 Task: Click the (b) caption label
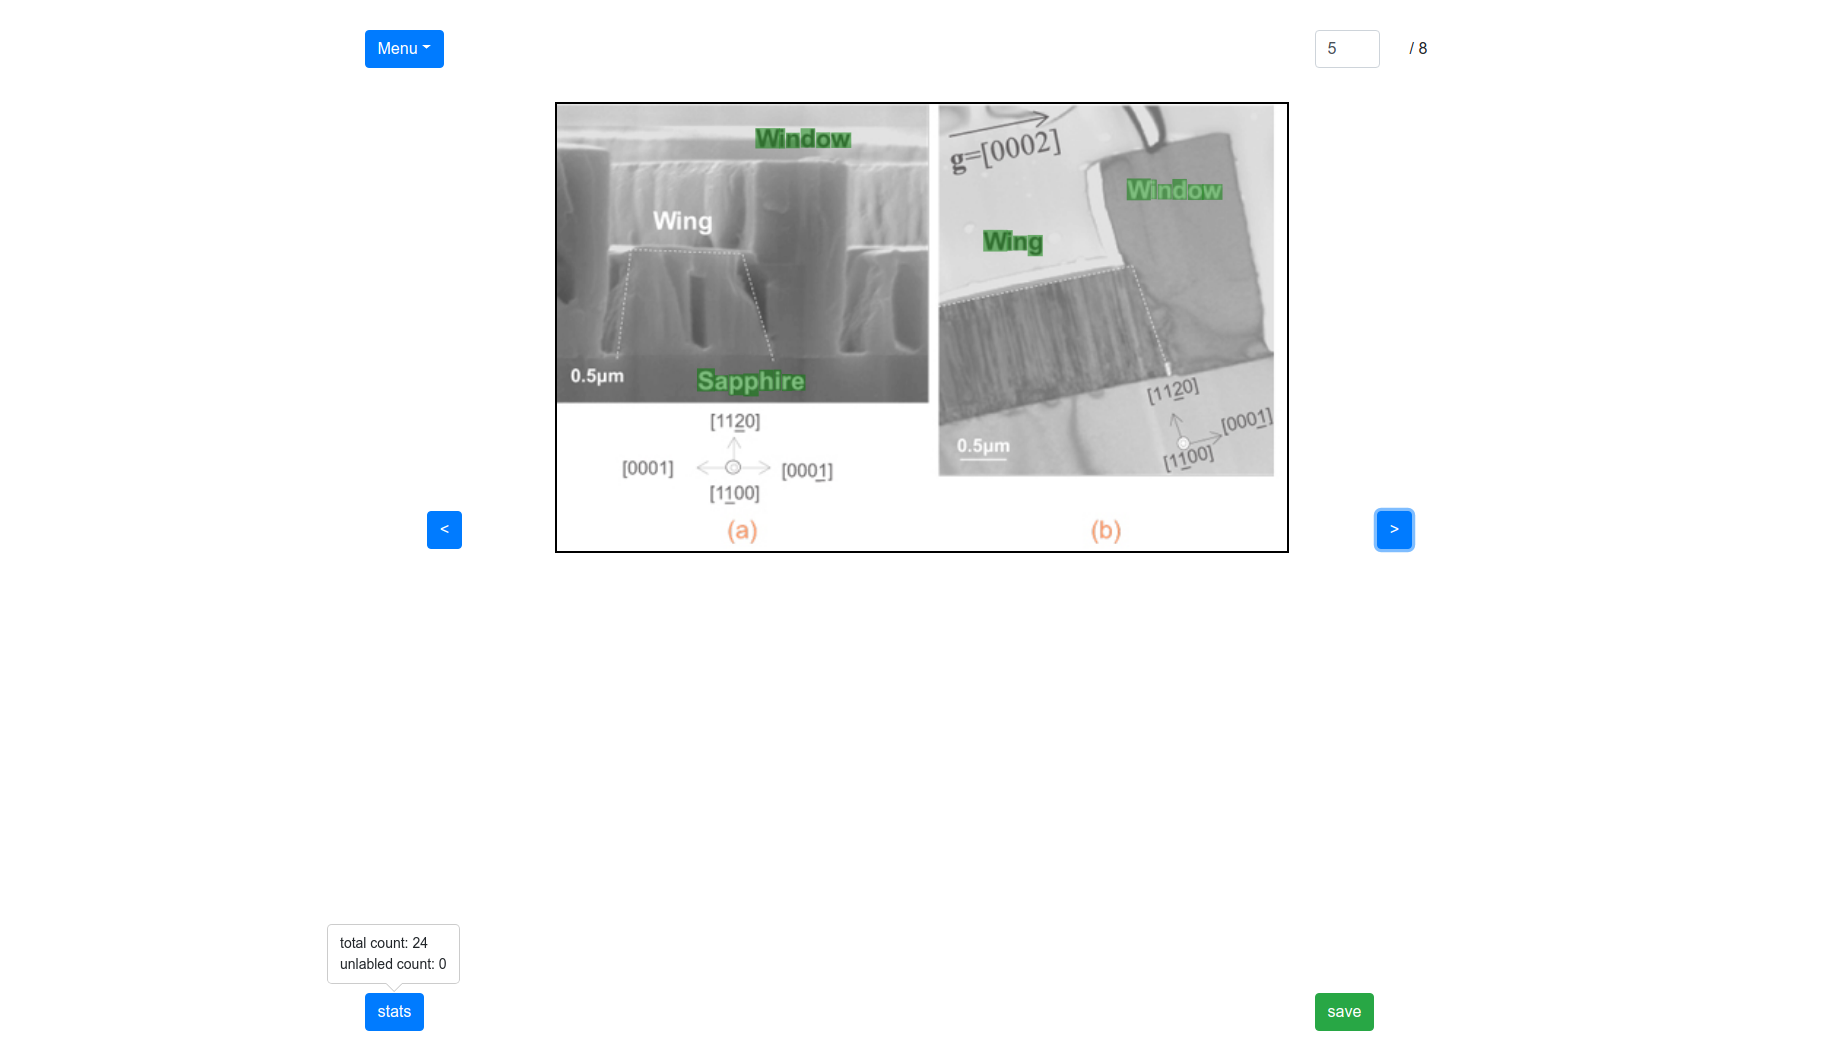(x=1106, y=530)
